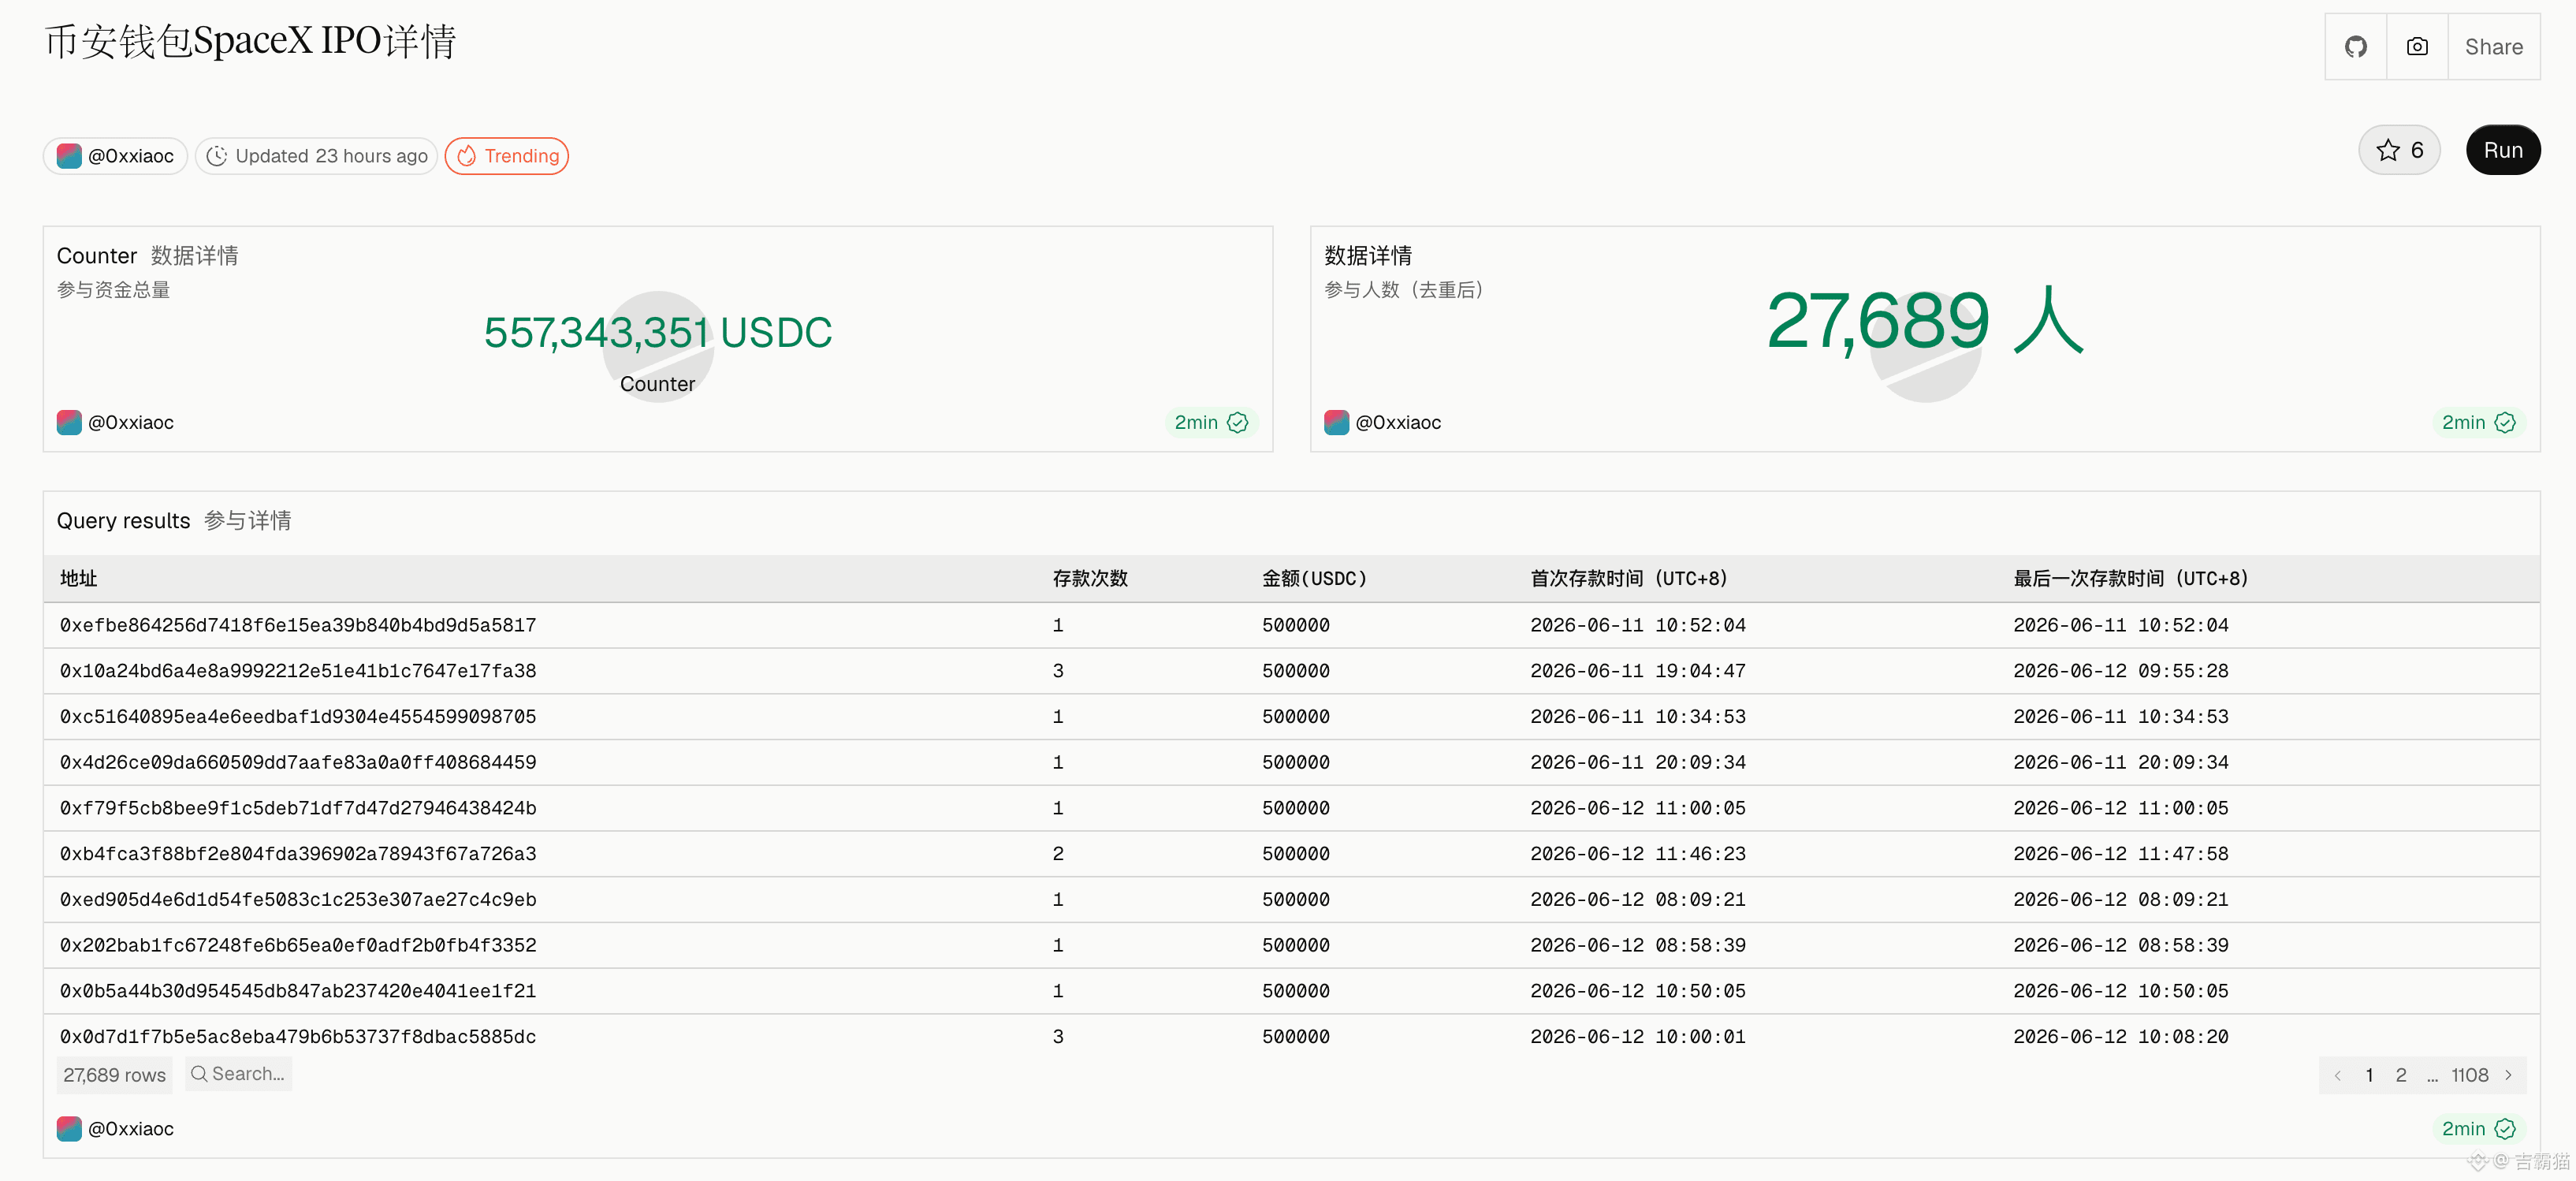Click the 27,689 人 participant count
Image resolution: width=2576 pixels, height=1181 pixels.
[x=1925, y=321]
